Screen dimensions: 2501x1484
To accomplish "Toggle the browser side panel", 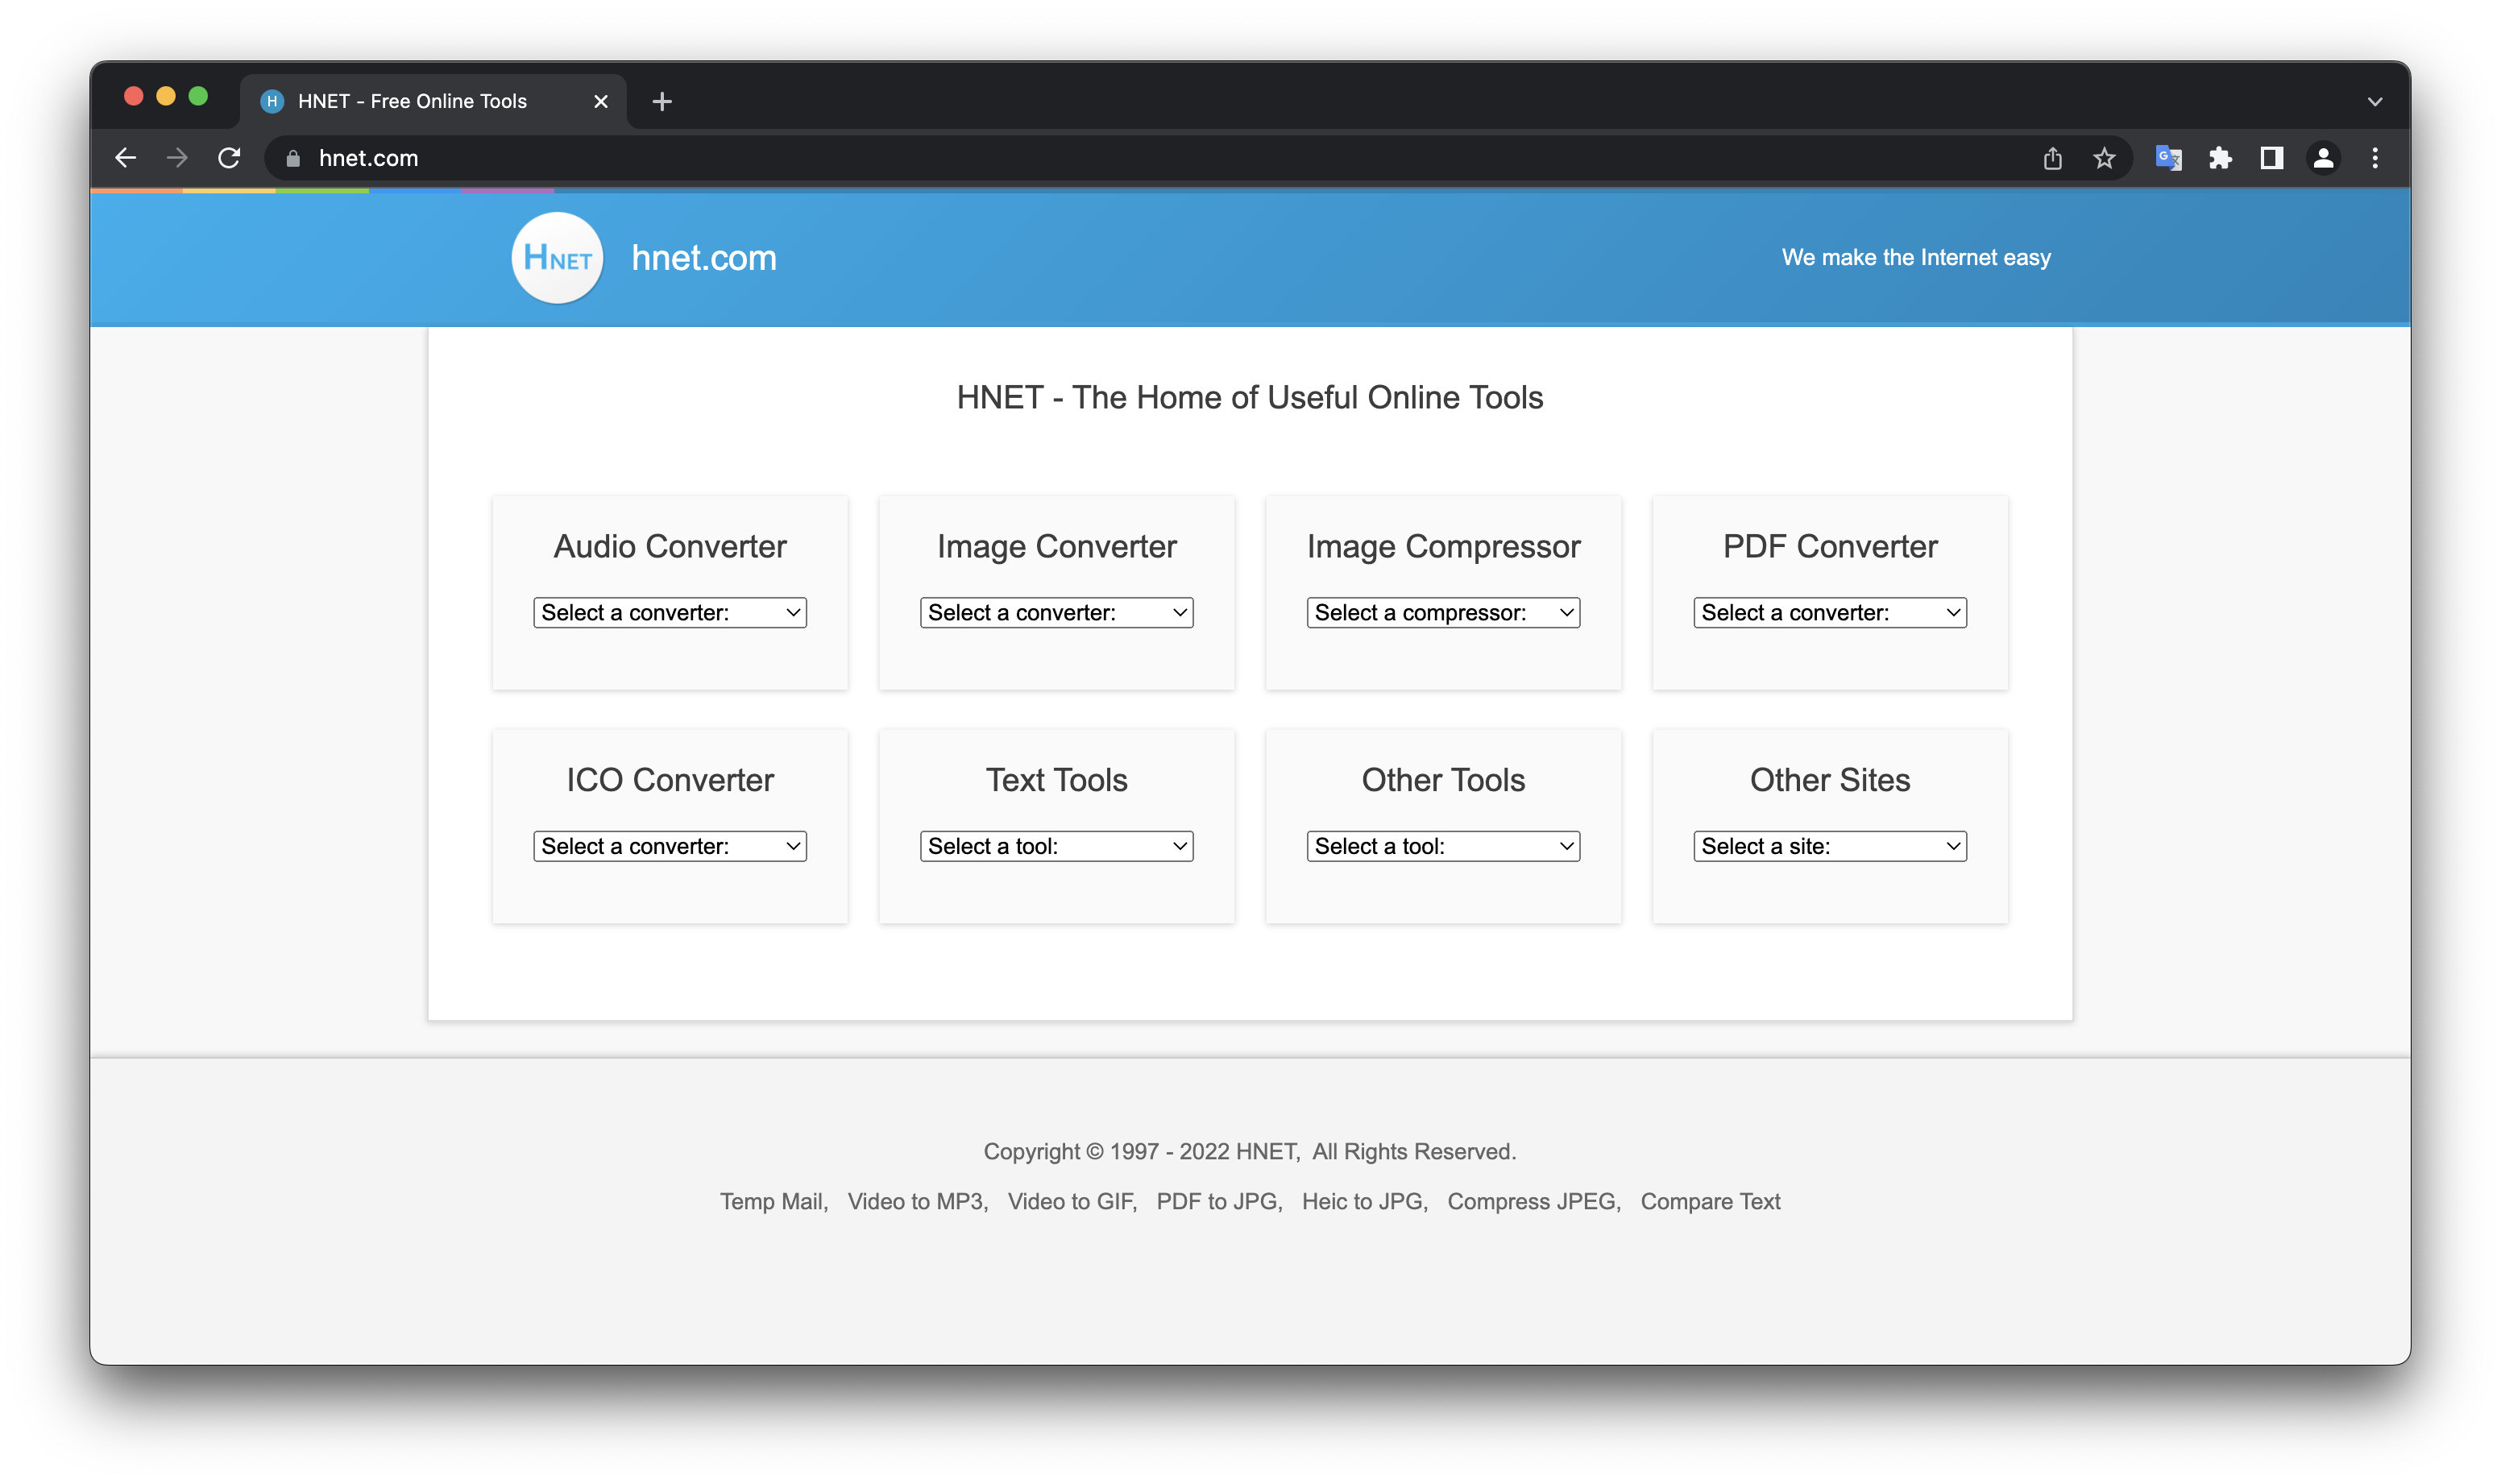I will point(2272,158).
